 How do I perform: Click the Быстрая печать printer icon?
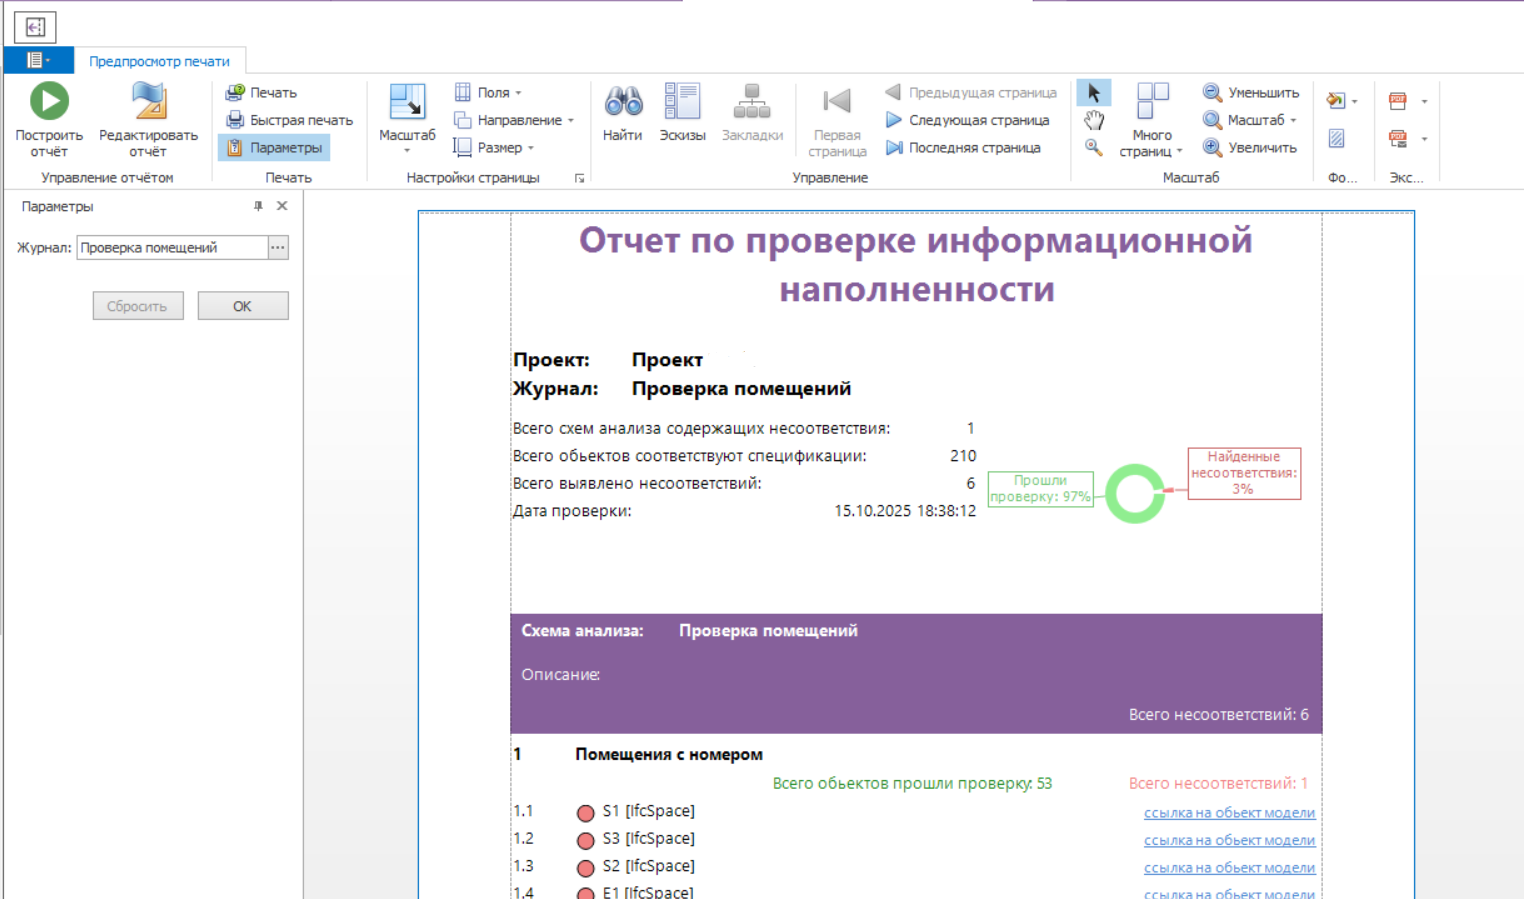click(235, 120)
